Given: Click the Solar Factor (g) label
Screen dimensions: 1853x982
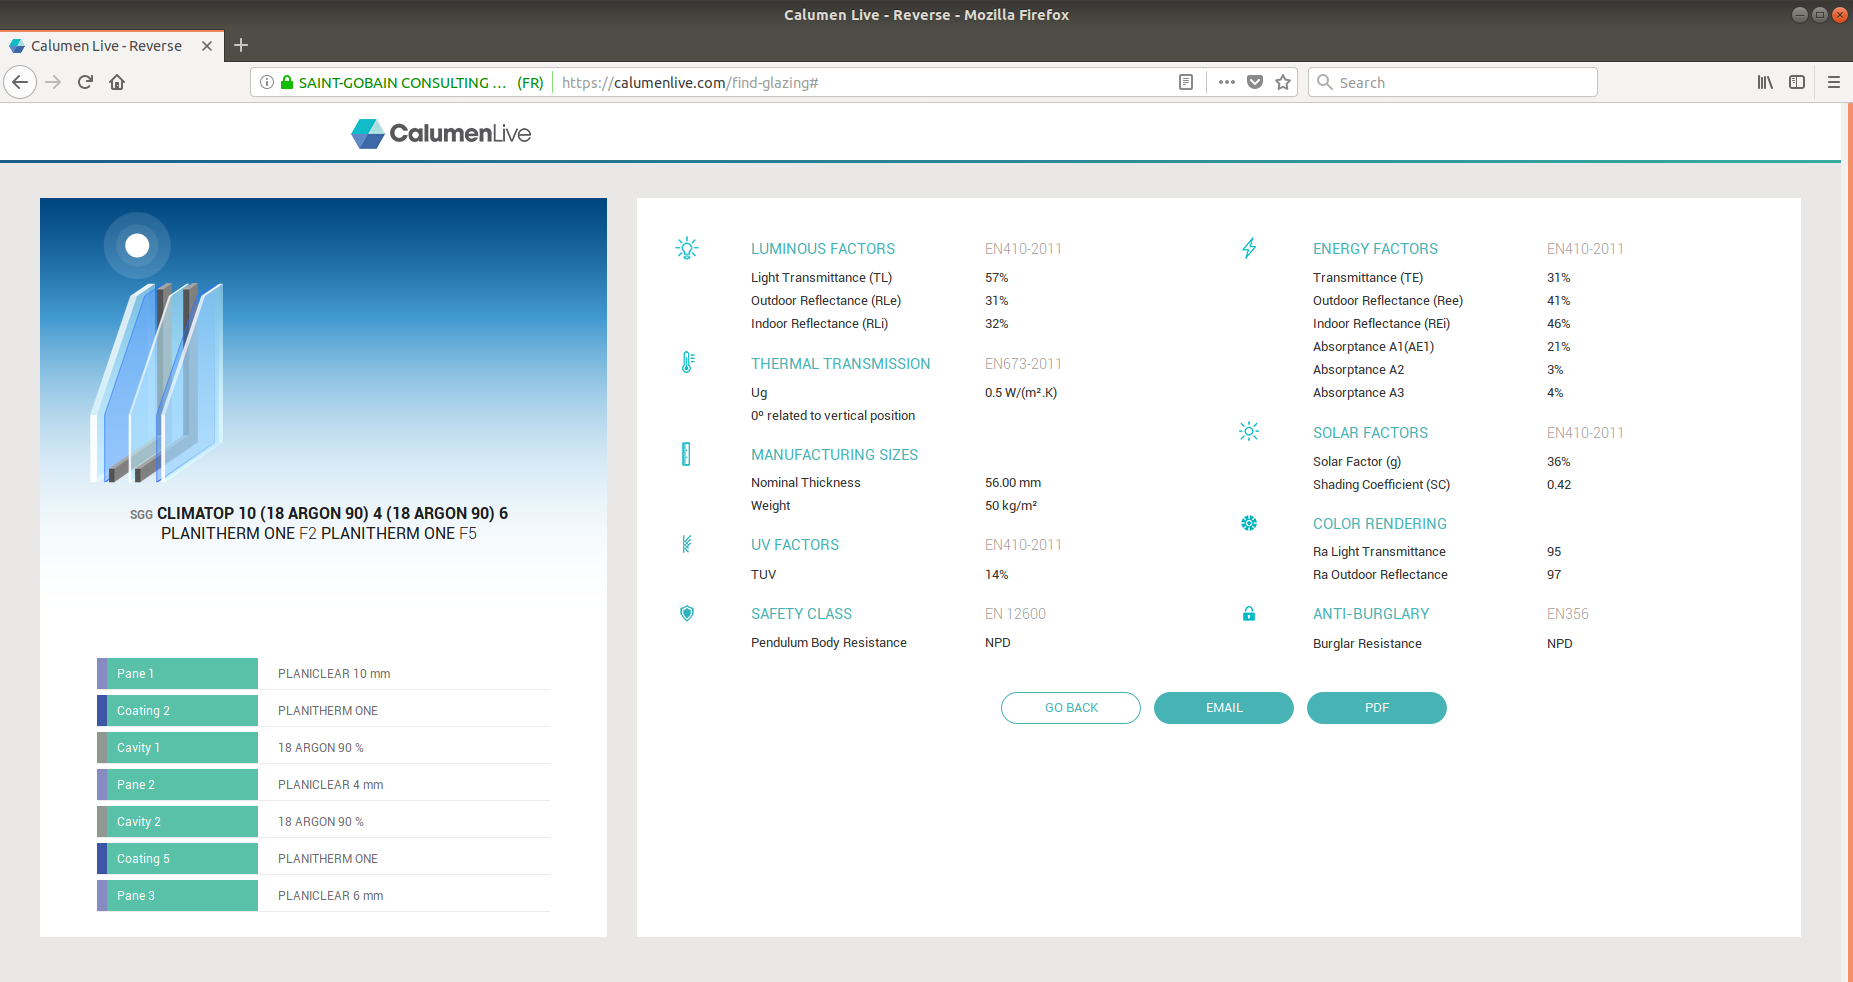Looking at the screenshot, I should 1357,462.
